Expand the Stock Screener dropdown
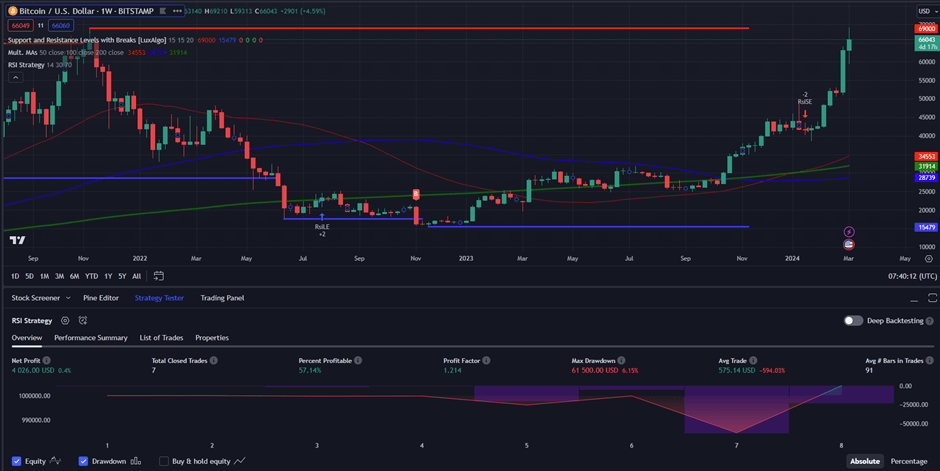 point(68,298)
